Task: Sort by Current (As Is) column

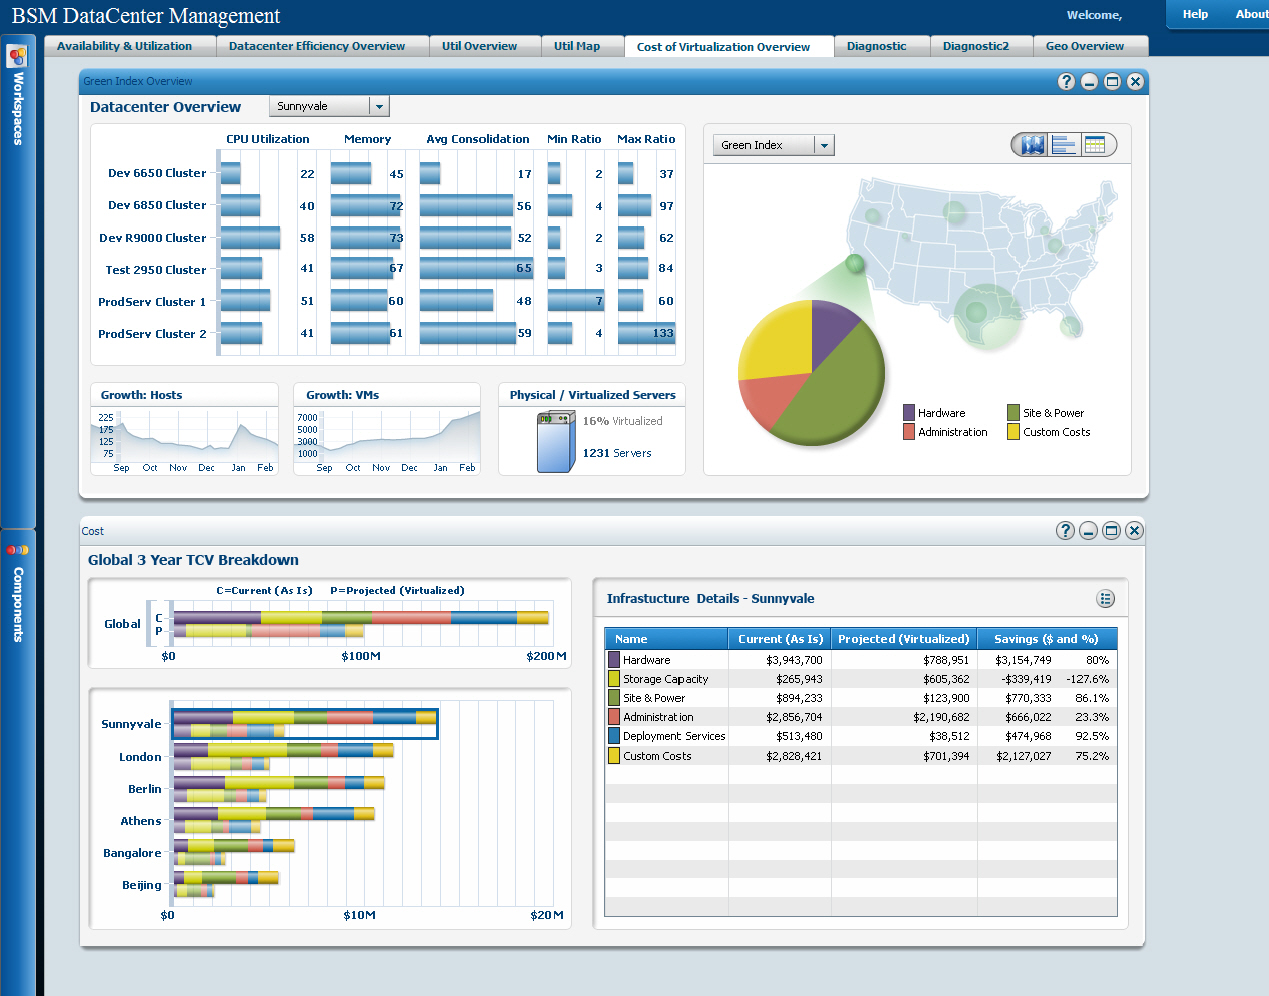Action: click(780, 639)
